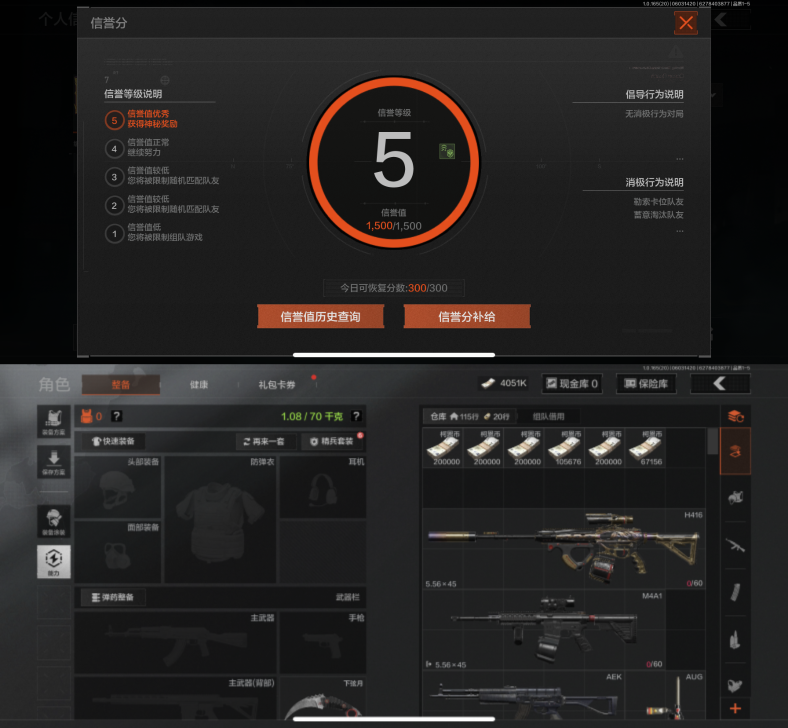788x728 pixels.
Task: Select the 组队借用 team borrow tab
Action: coord(548,416)
